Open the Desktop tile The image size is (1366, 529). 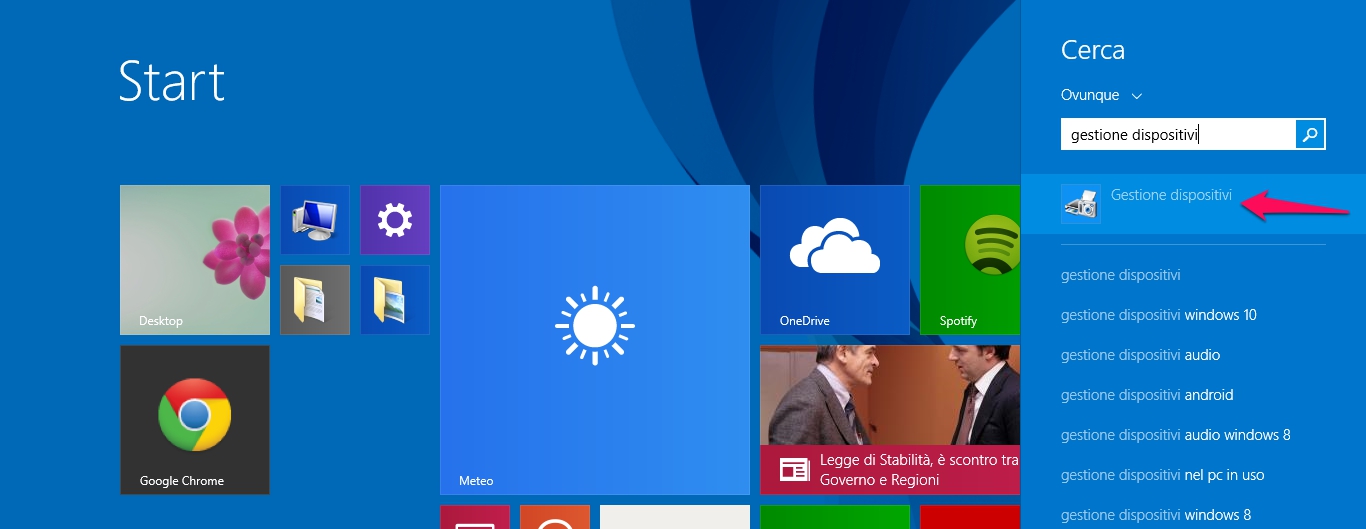coord(194,259)
